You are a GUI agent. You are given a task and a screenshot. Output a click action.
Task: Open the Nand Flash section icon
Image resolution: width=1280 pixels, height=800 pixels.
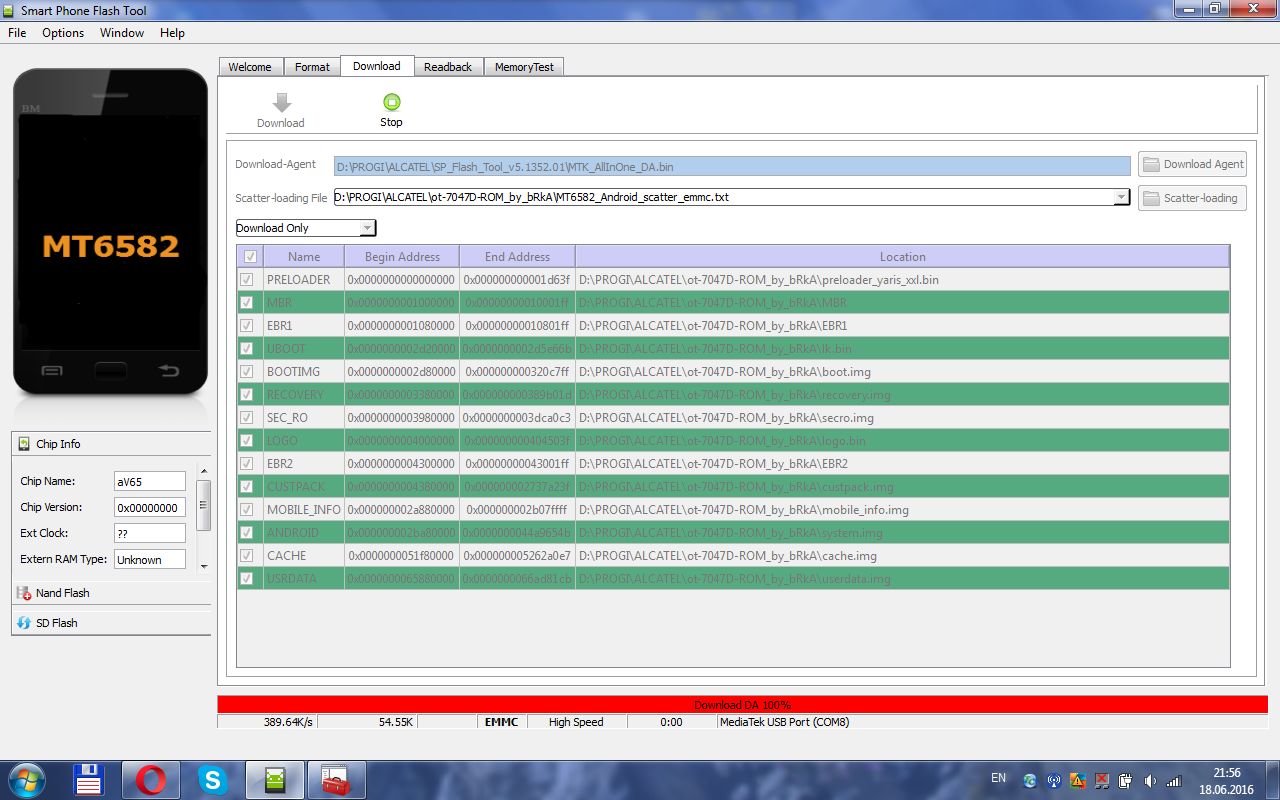click(x=24, y=593)
